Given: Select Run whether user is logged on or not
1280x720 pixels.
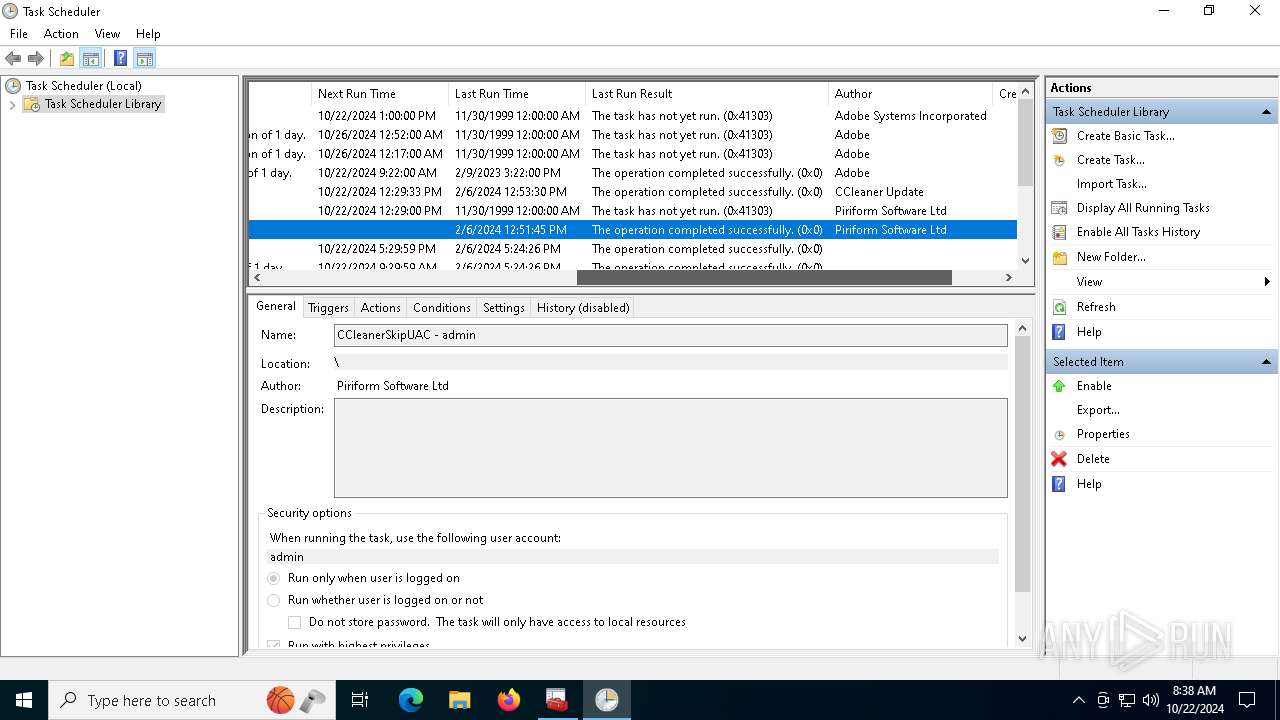Looking at the screenshot, I should 274,600.
